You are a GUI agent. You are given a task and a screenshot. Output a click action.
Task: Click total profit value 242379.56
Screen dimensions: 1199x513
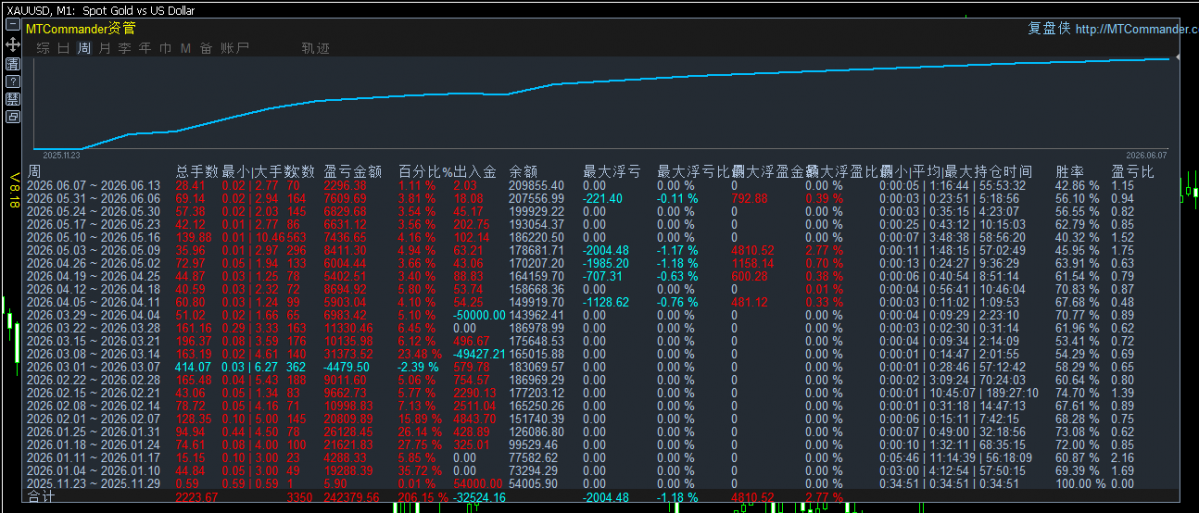point(353,498)
